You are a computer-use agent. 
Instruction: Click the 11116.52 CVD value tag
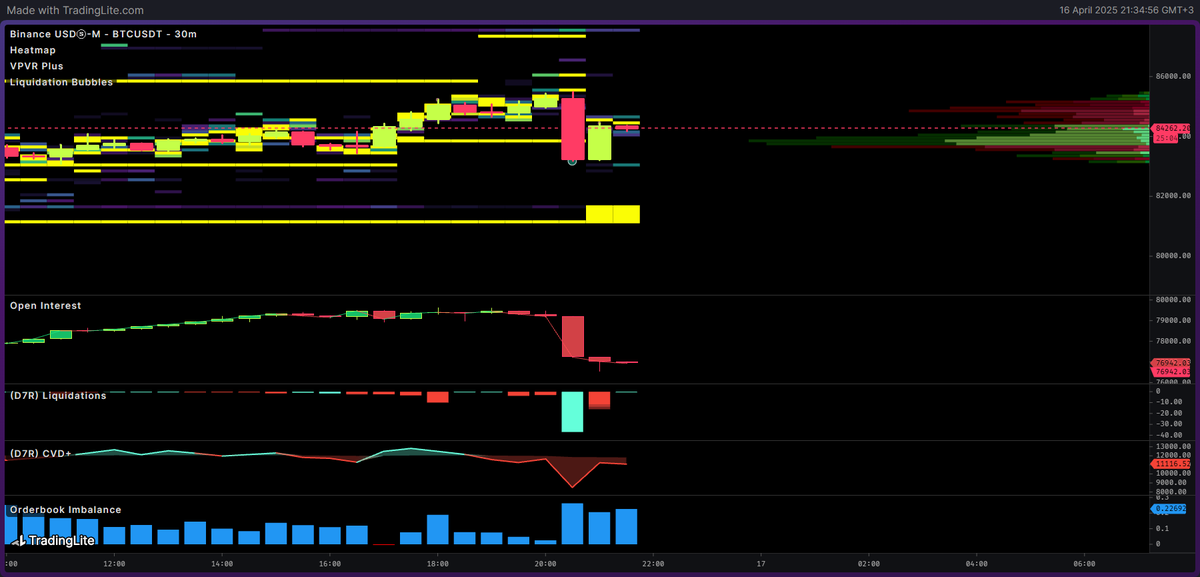(1172, 464)
